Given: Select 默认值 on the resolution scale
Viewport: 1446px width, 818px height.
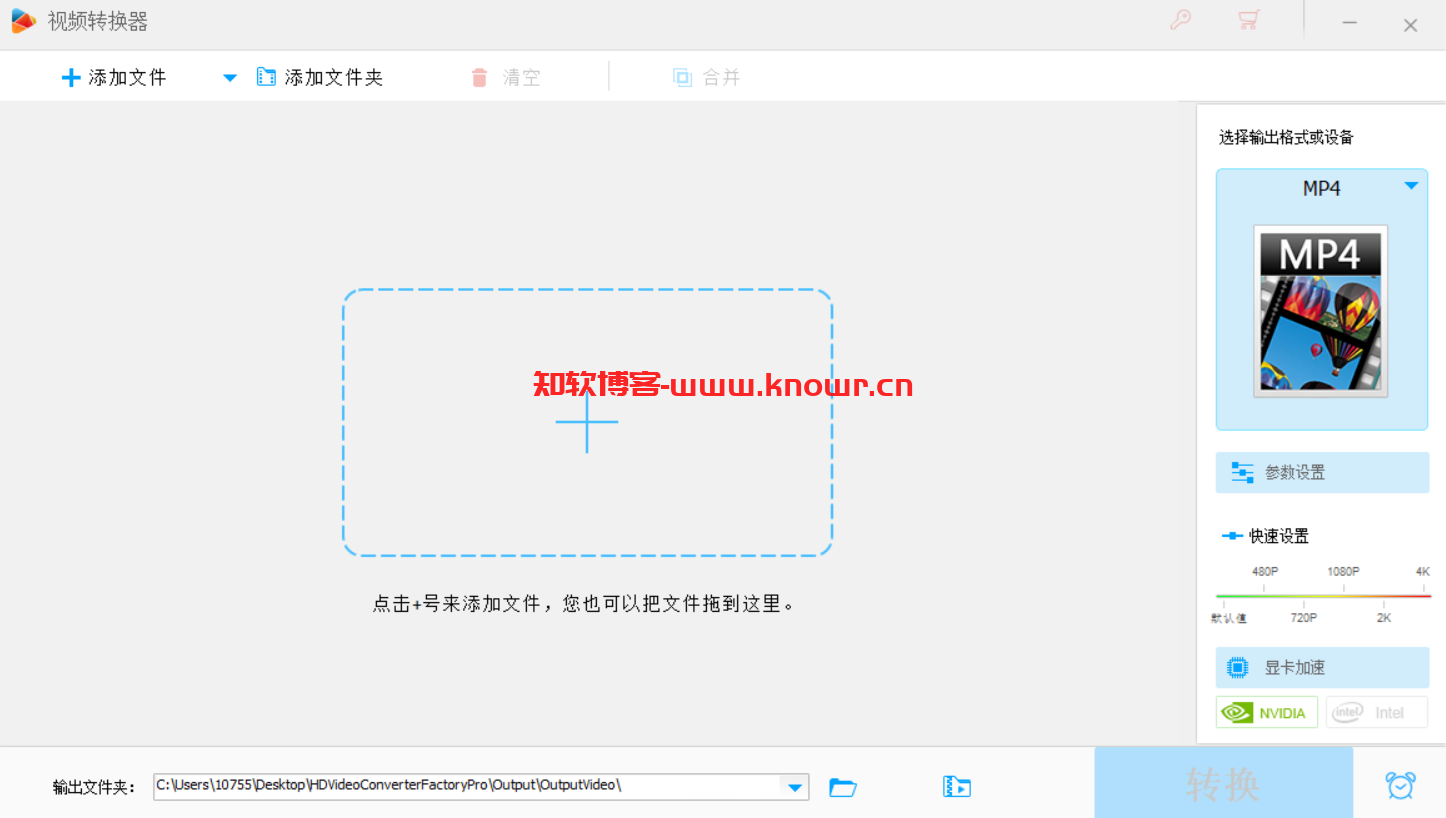Looking at the screenshot, I should click(x=1229, y=618).
